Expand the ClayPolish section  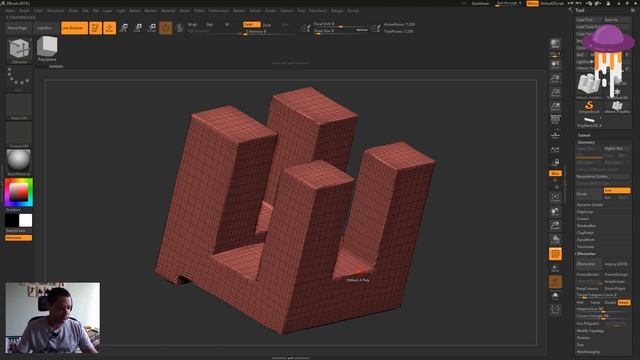(x=585, y=233)
